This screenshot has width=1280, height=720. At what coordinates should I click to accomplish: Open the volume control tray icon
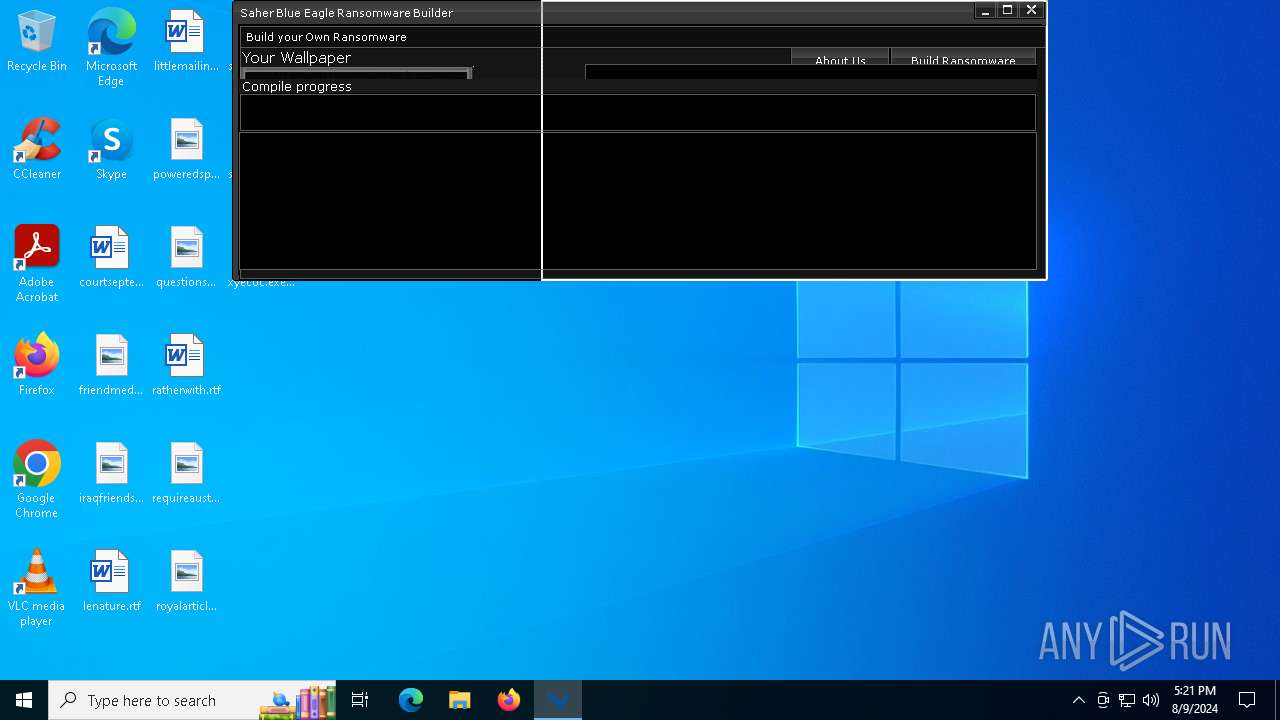click(x=1151, y=700)
